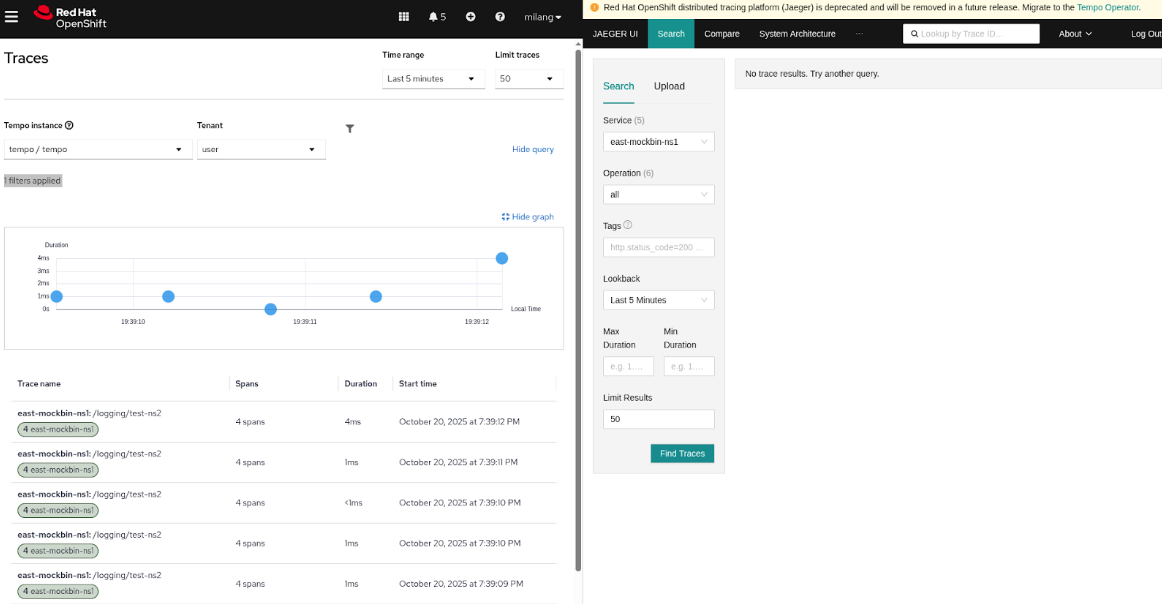Click the Lookup by Trace ID field
Screen dimensions: 1162x604
pyautogui.click(x=971, y=34)
